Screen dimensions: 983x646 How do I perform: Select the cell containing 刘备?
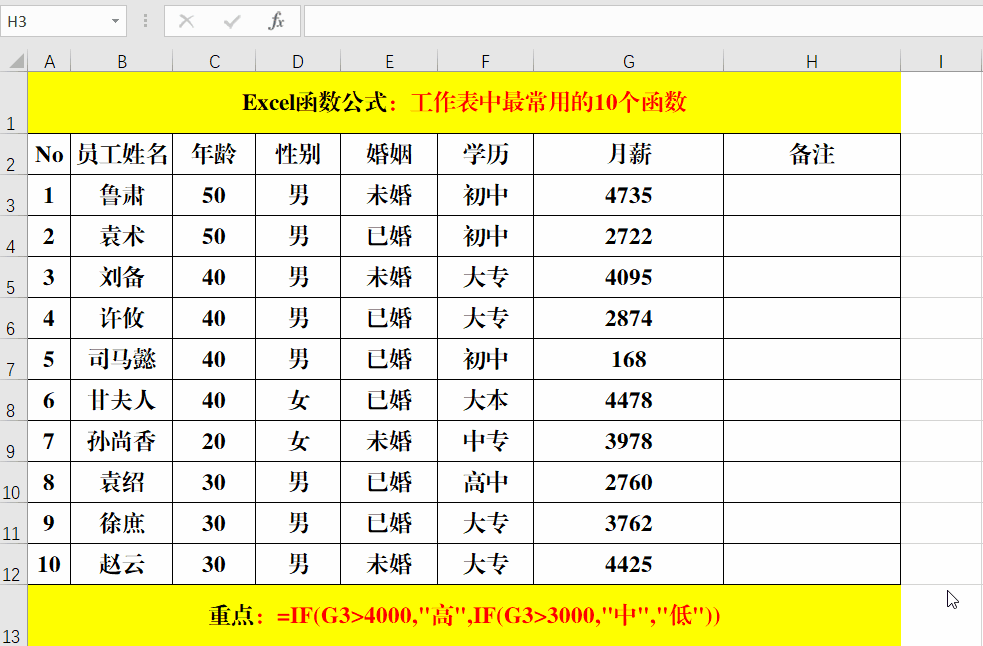tap(122, 277)
